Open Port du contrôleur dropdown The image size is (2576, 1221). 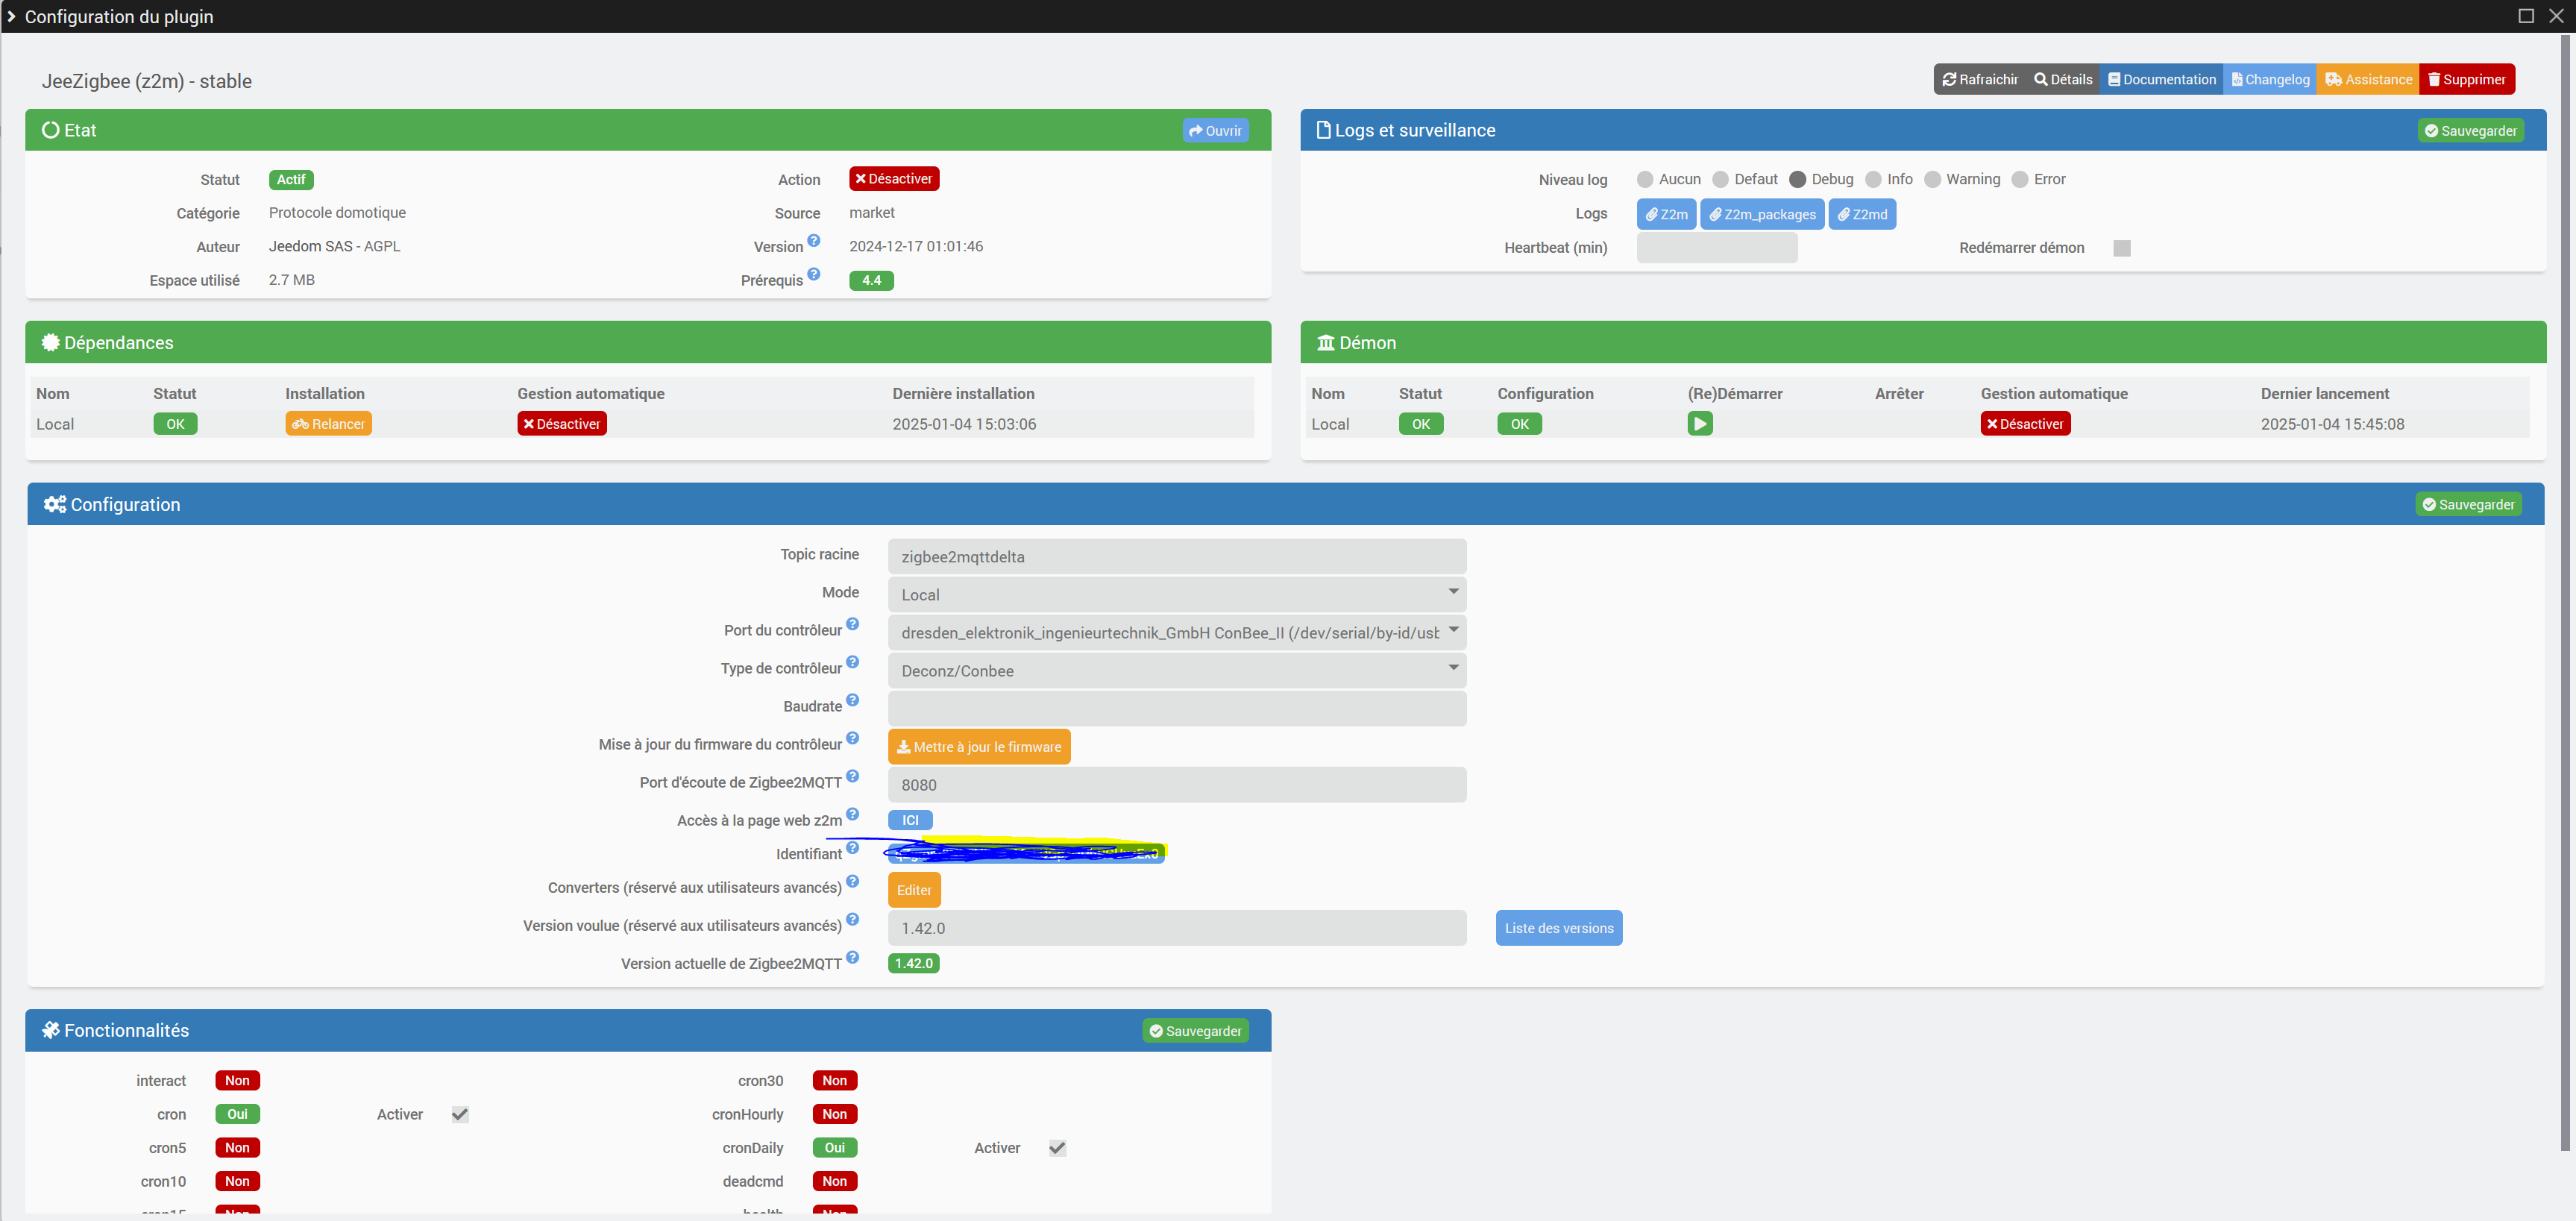[x=1177, y=633]
